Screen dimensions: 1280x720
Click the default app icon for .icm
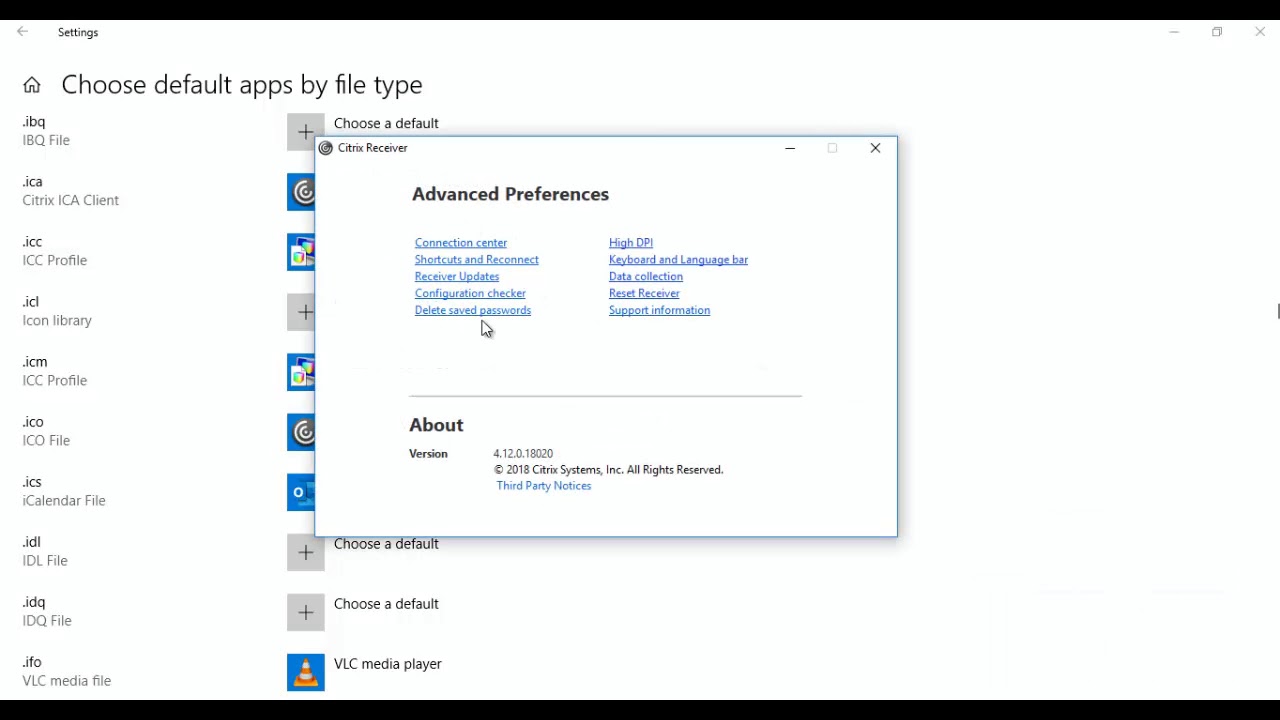coord(301,372)
